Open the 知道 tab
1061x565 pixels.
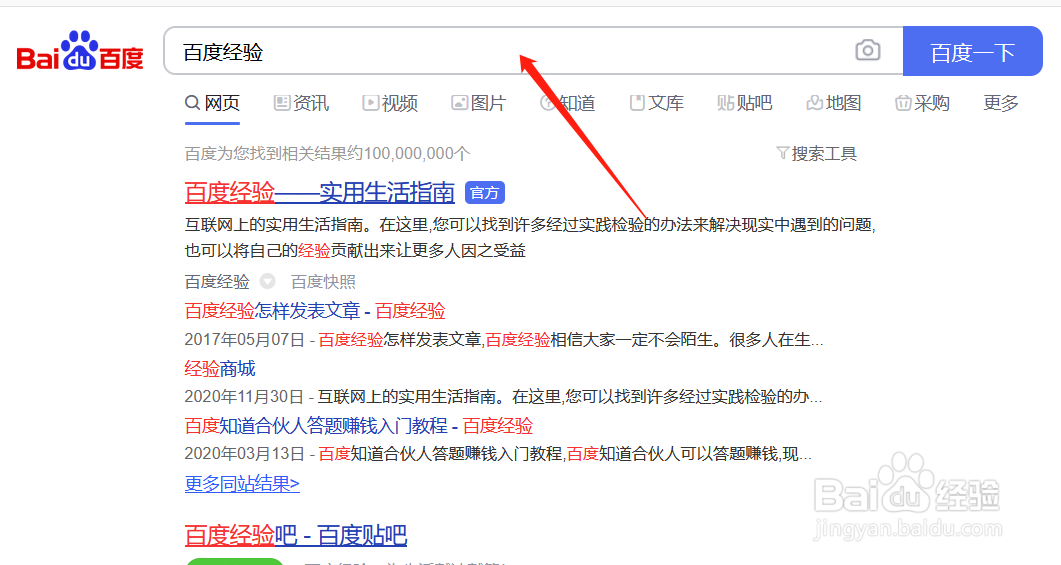(x=567, y=103)
